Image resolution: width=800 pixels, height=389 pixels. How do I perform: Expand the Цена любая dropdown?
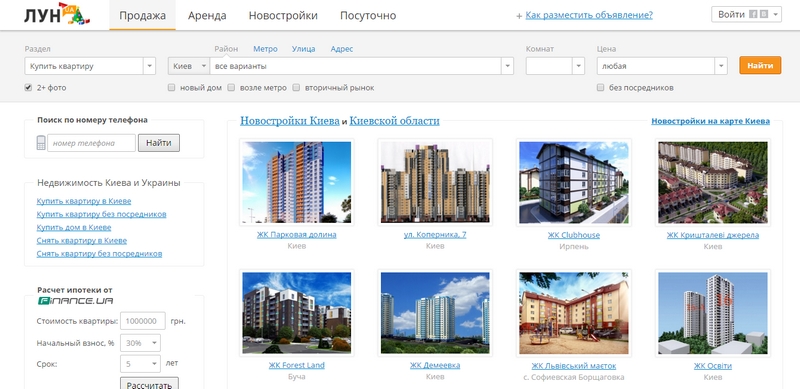pyautogui.click(x=662, y=66)
